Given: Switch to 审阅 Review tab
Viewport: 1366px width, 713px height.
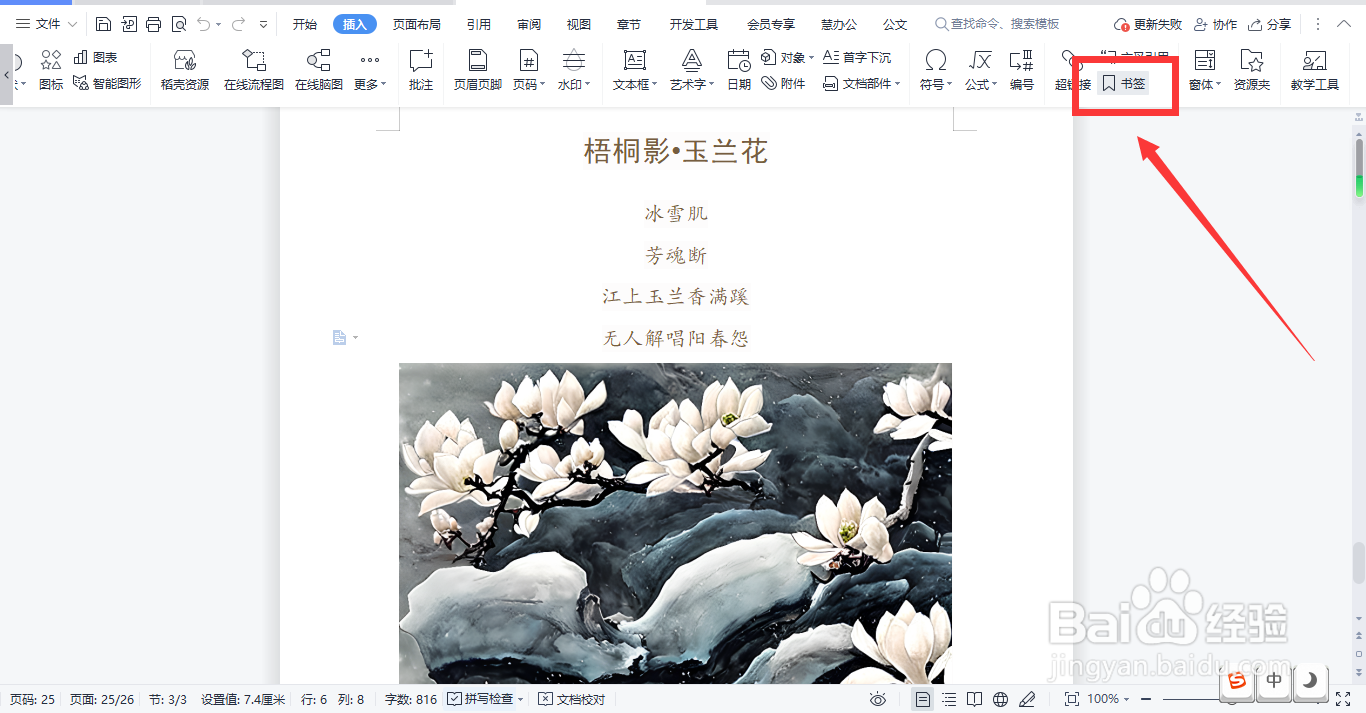Looking at the screenshot, I should tap(530, 24).
